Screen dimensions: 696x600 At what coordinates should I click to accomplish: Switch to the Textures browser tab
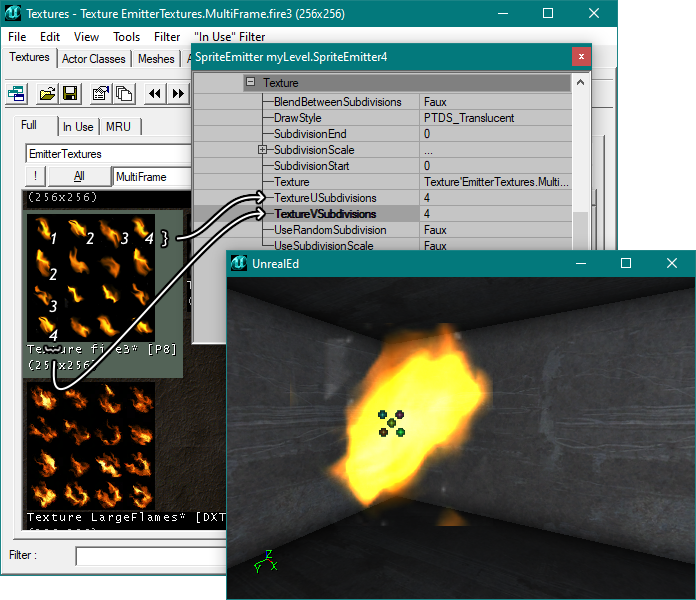click(x=29, y=57)
